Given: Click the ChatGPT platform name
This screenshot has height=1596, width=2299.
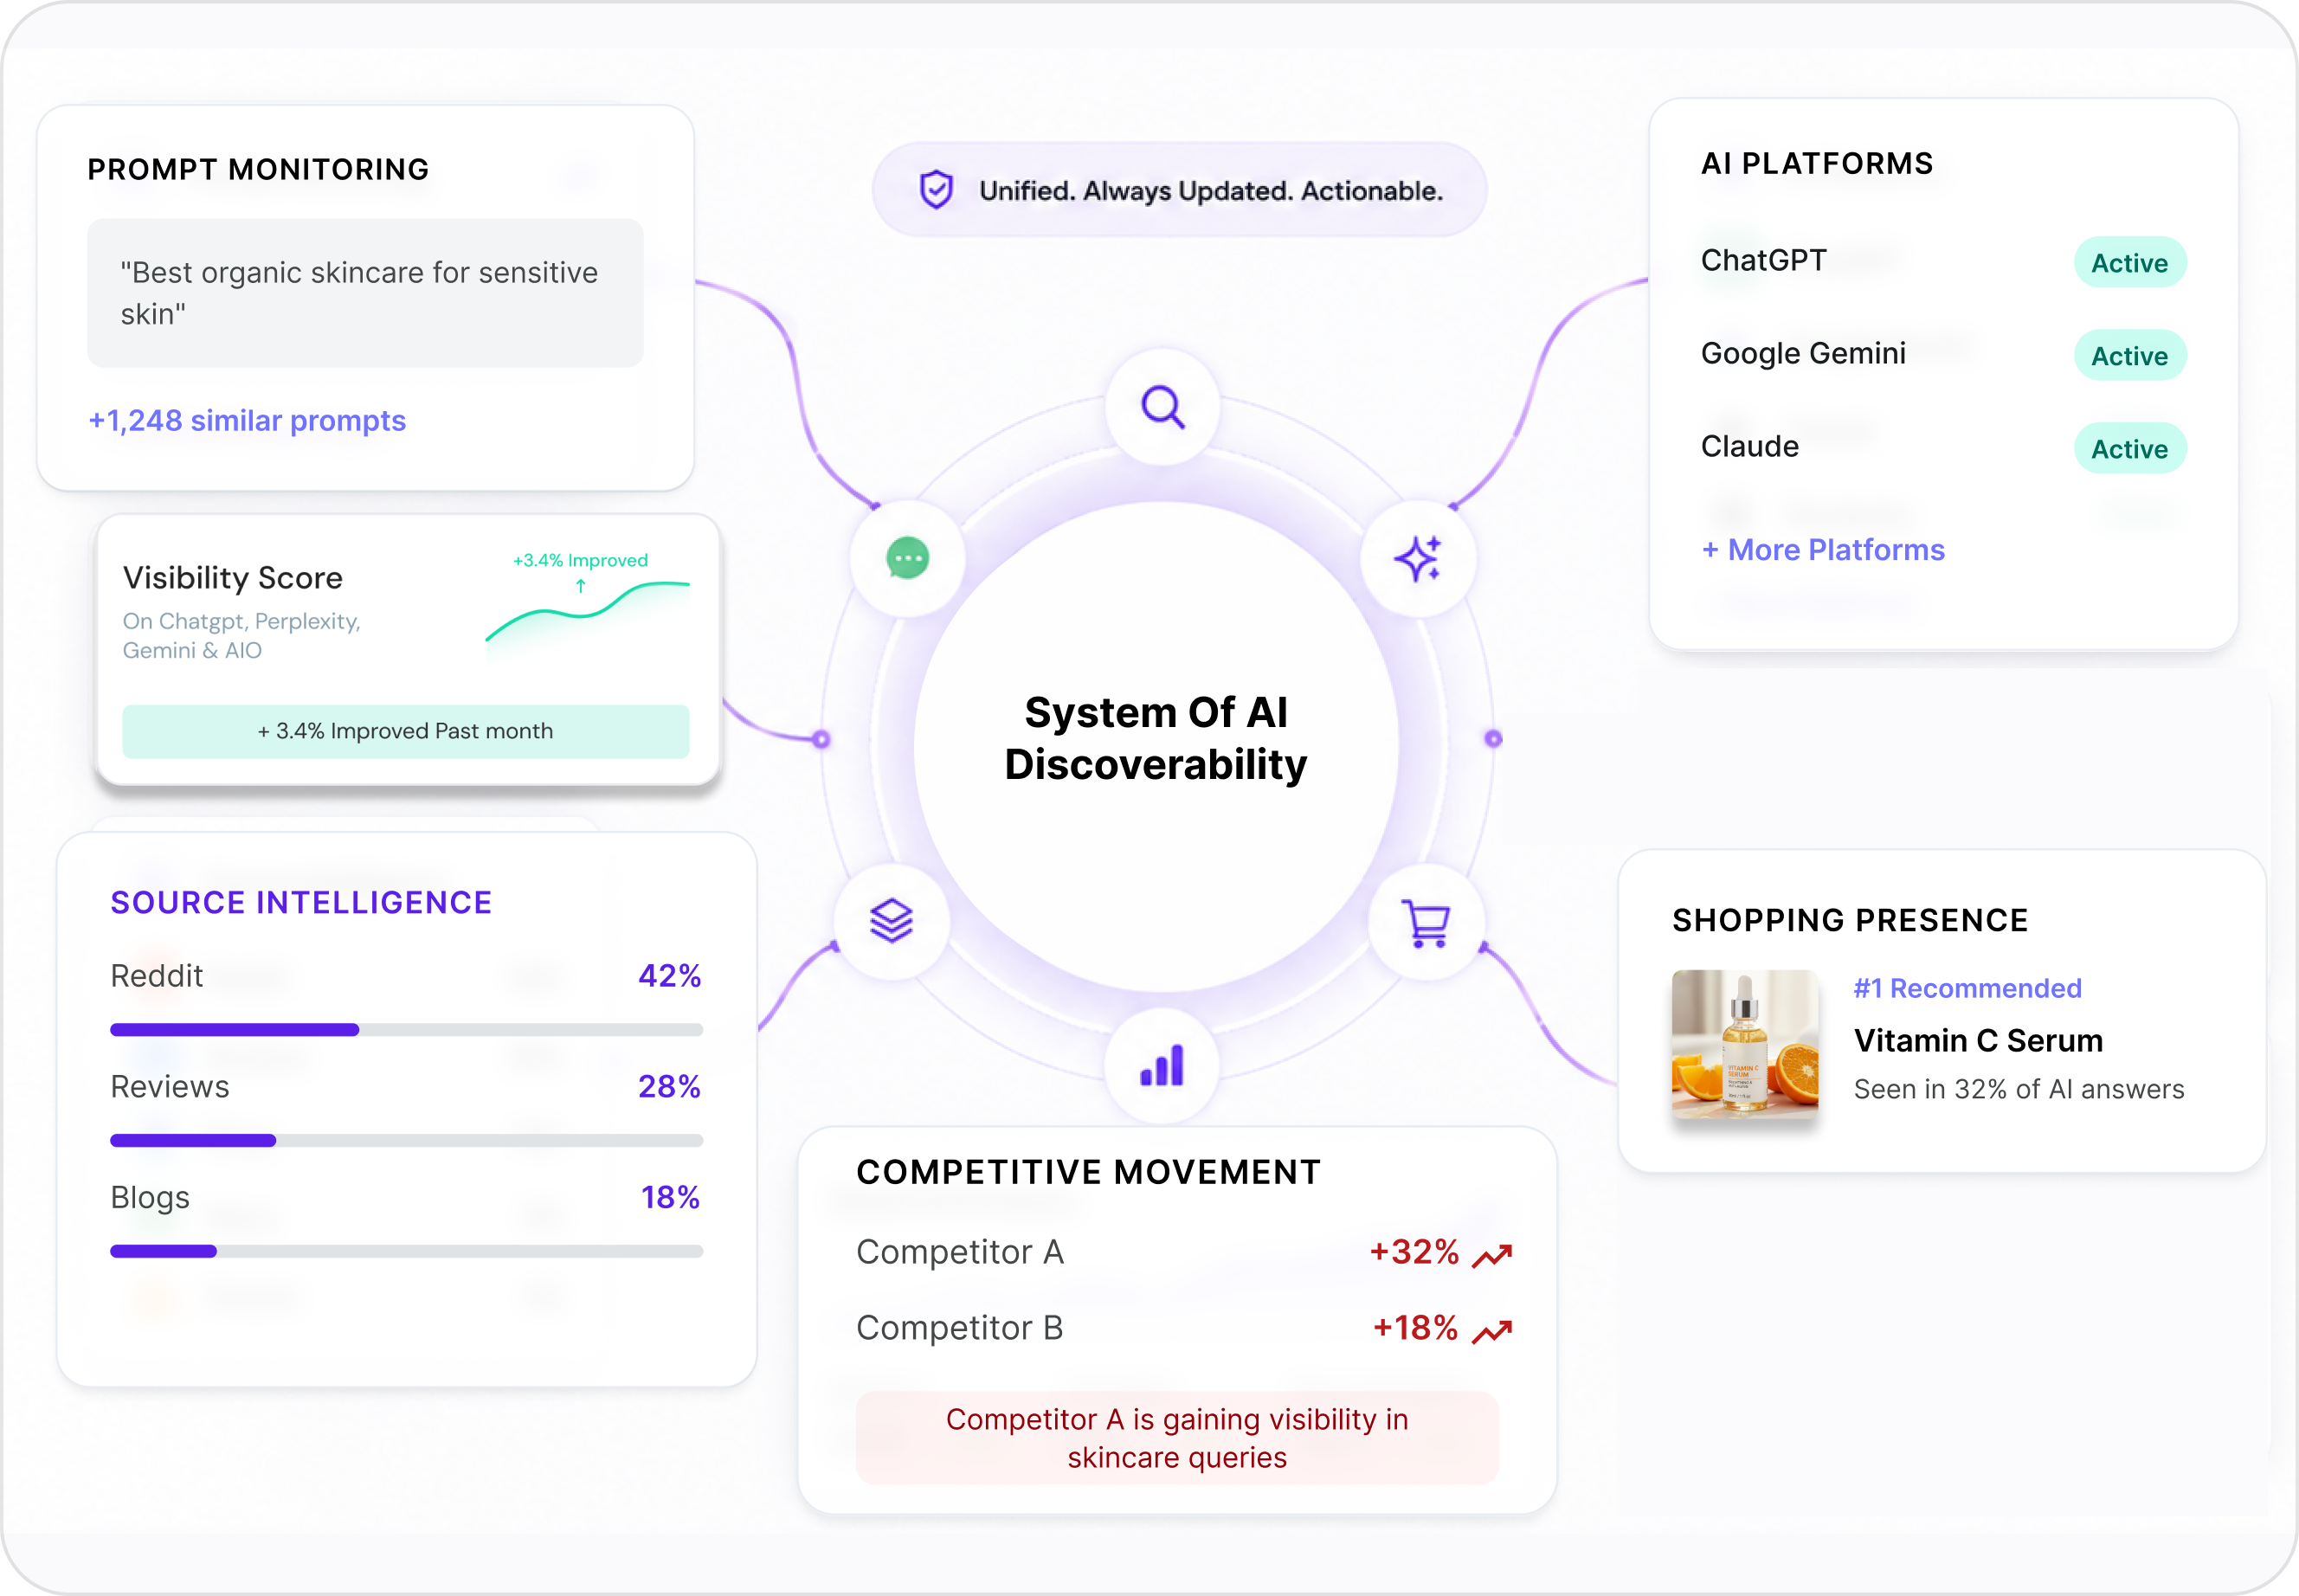Looking at the screenshot, I should click(x=1763, y=260).
